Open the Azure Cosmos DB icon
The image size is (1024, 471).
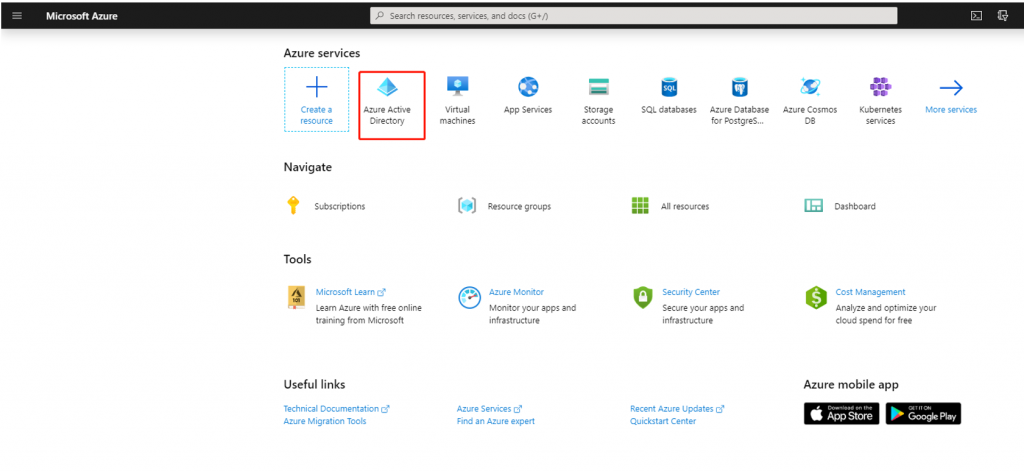tap(810, 87)
